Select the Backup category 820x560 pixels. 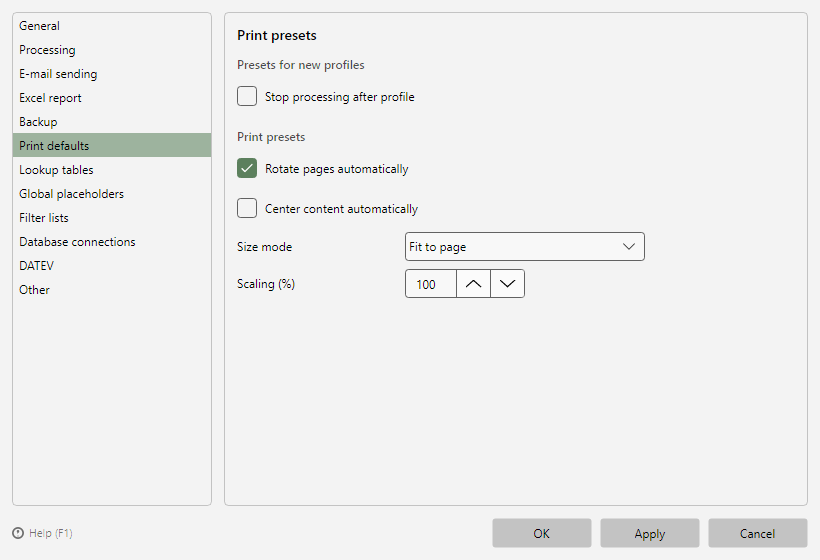pos(111,122)
